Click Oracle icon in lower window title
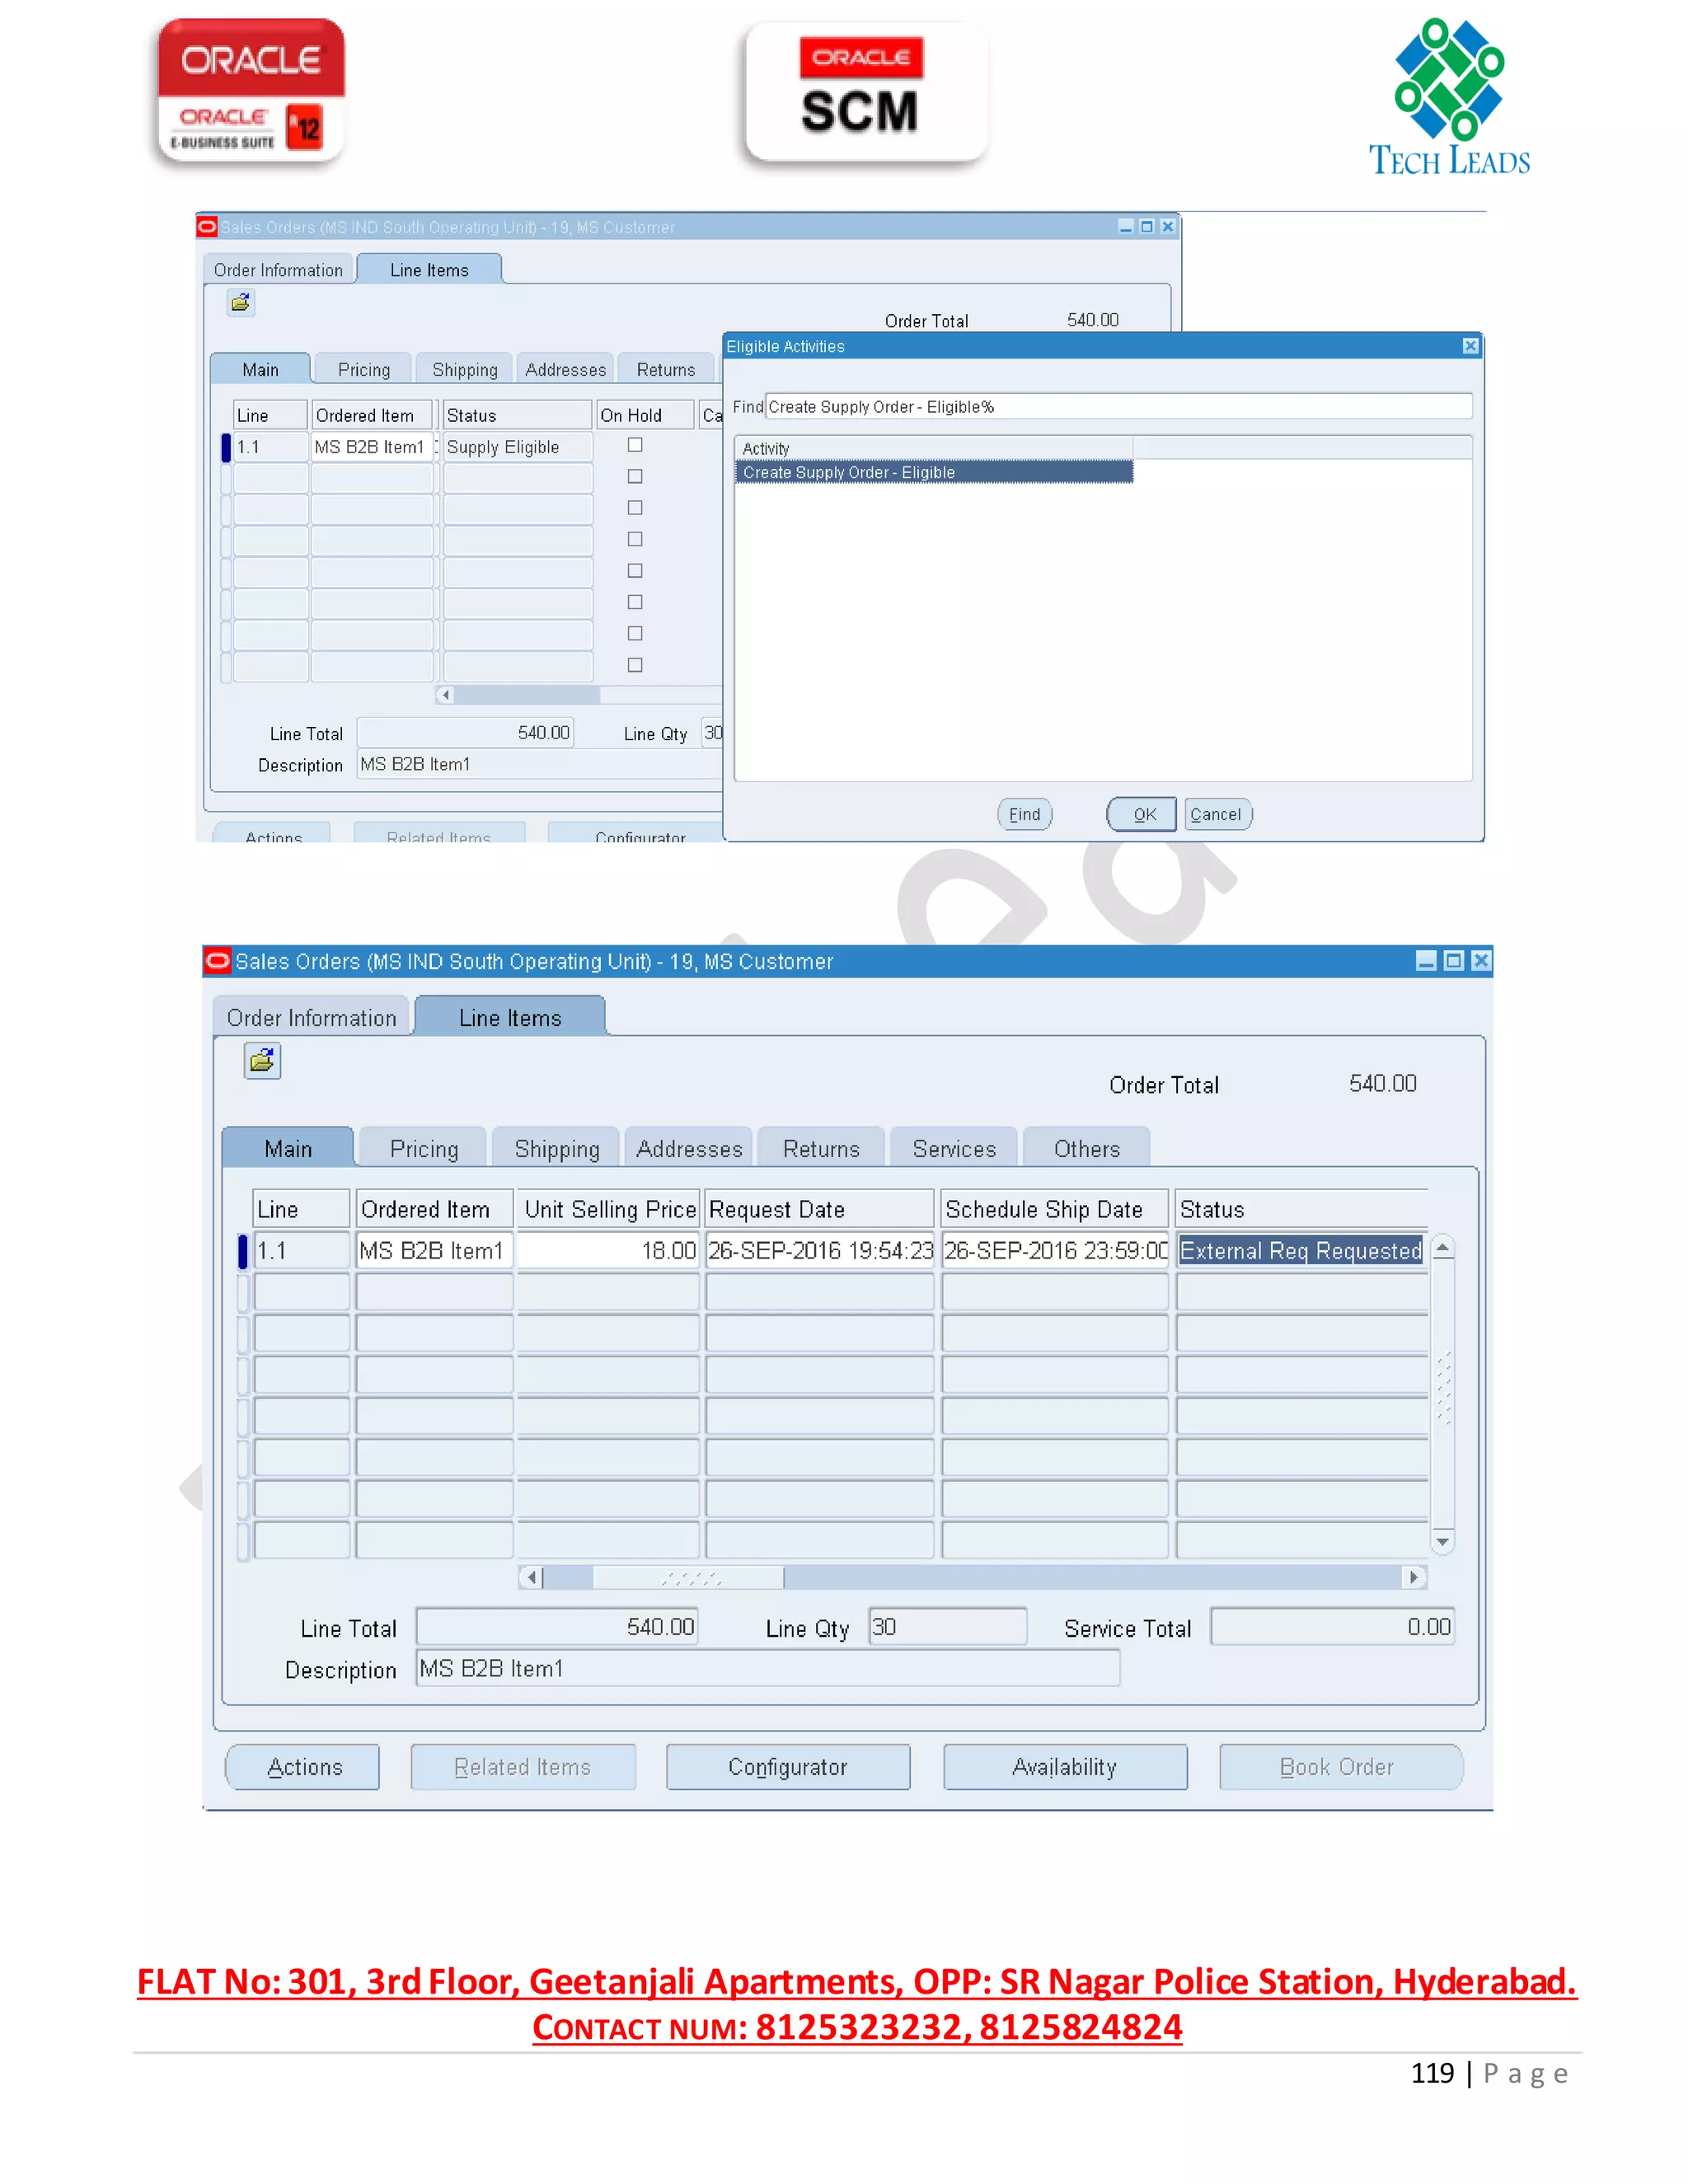This screenshot has height=2184, width=1688. pyautogui.click(x=217, y=961)
